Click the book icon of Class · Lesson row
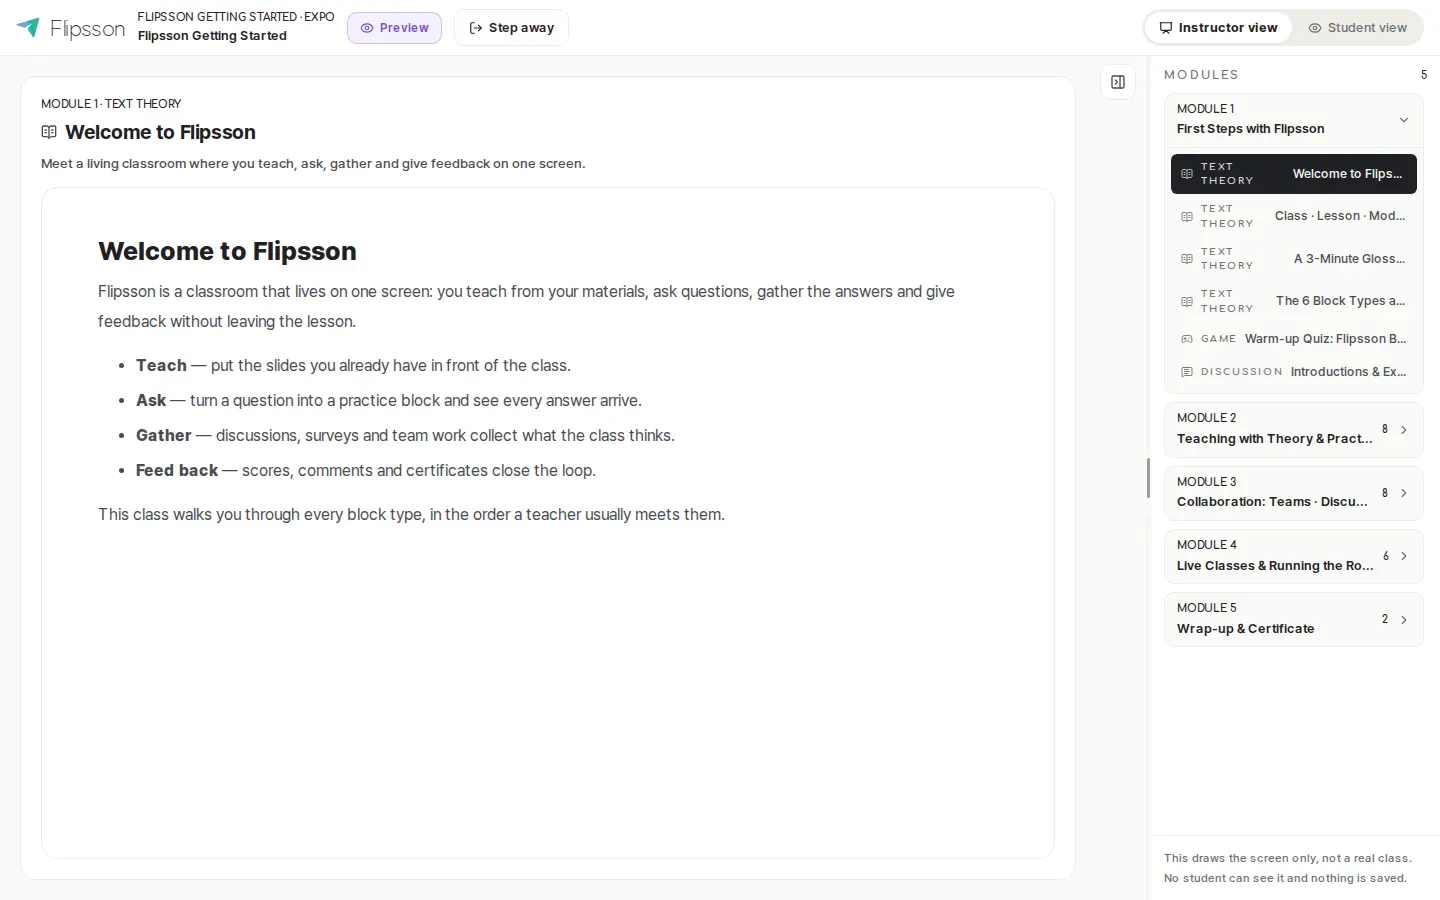The height and width of the screenshot is (900, 1440). pyautogui.click(x=1187, y=216)
